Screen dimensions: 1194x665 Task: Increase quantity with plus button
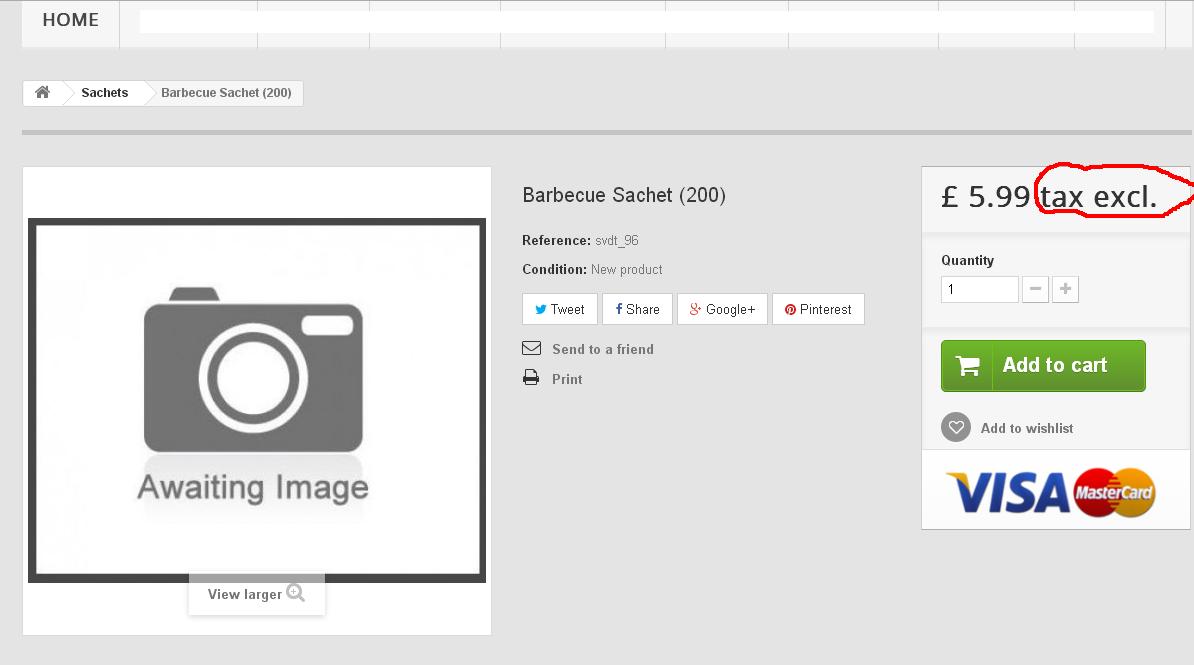[x=1065, y=289]
